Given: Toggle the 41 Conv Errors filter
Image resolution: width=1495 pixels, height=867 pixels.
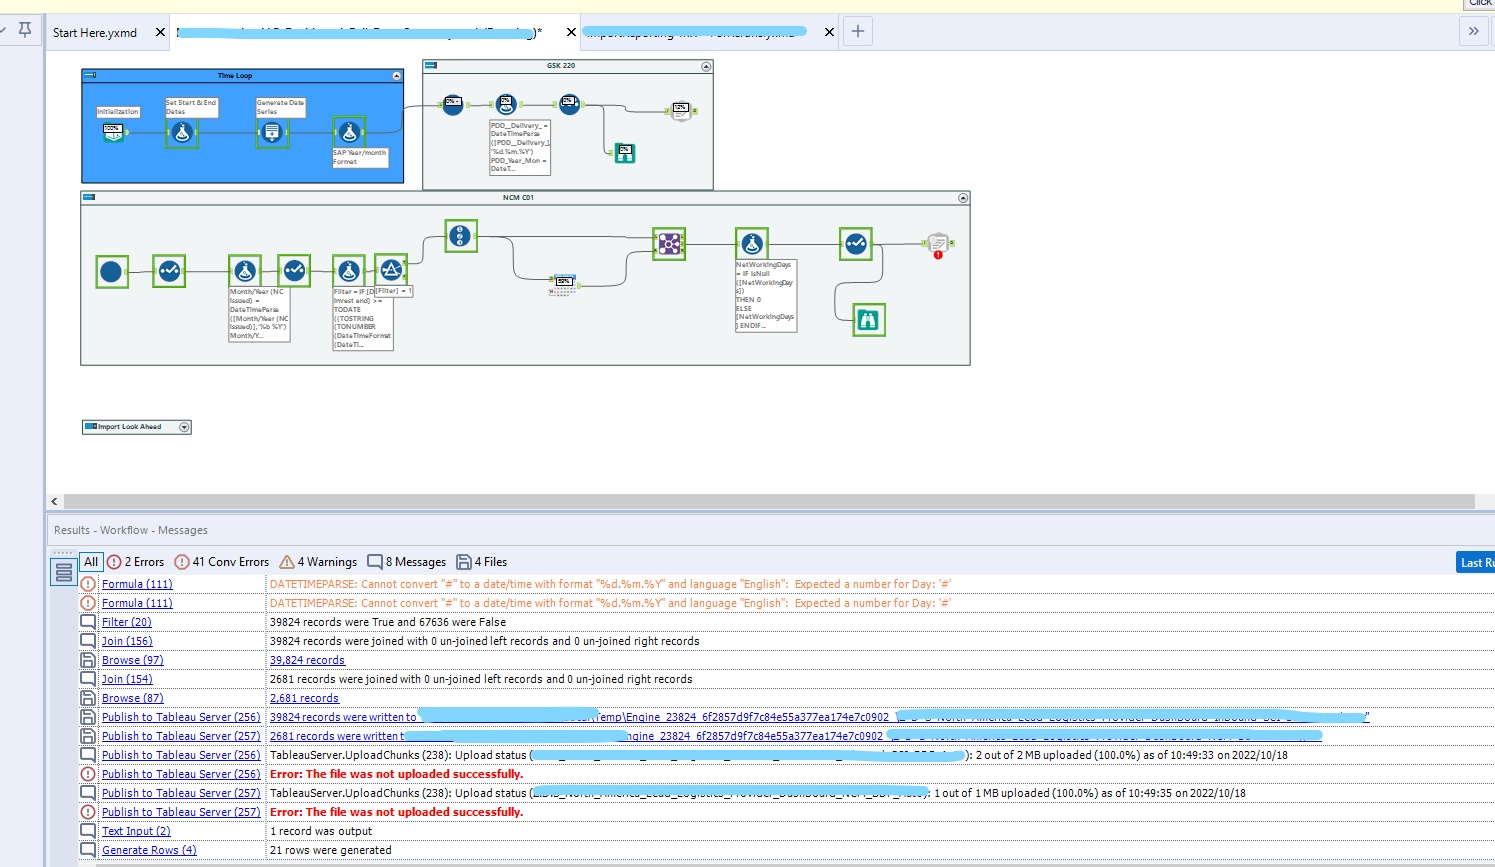Looking at the screenshot, I should (222, 562).
